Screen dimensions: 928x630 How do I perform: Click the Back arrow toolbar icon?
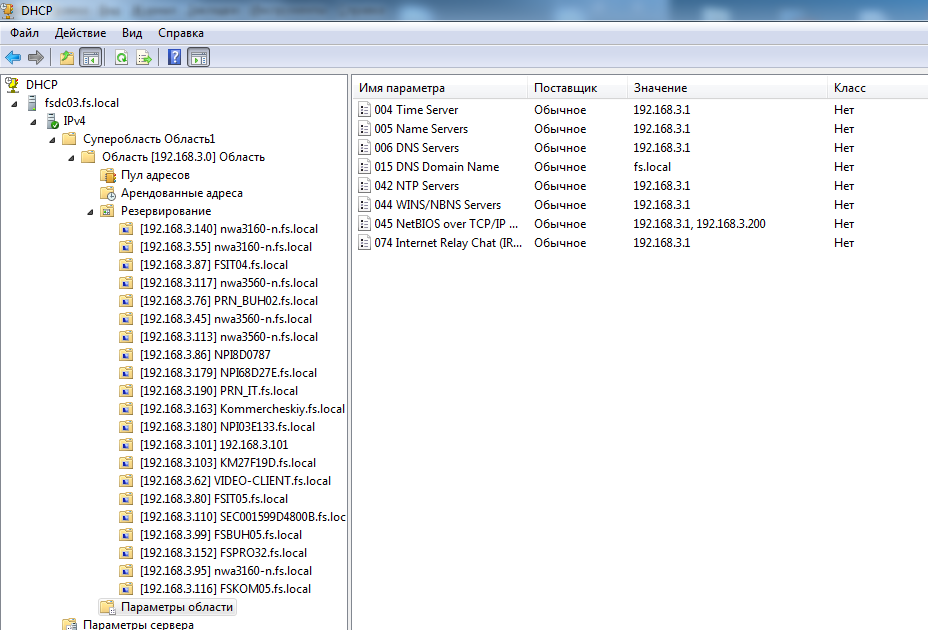[13, 57]
